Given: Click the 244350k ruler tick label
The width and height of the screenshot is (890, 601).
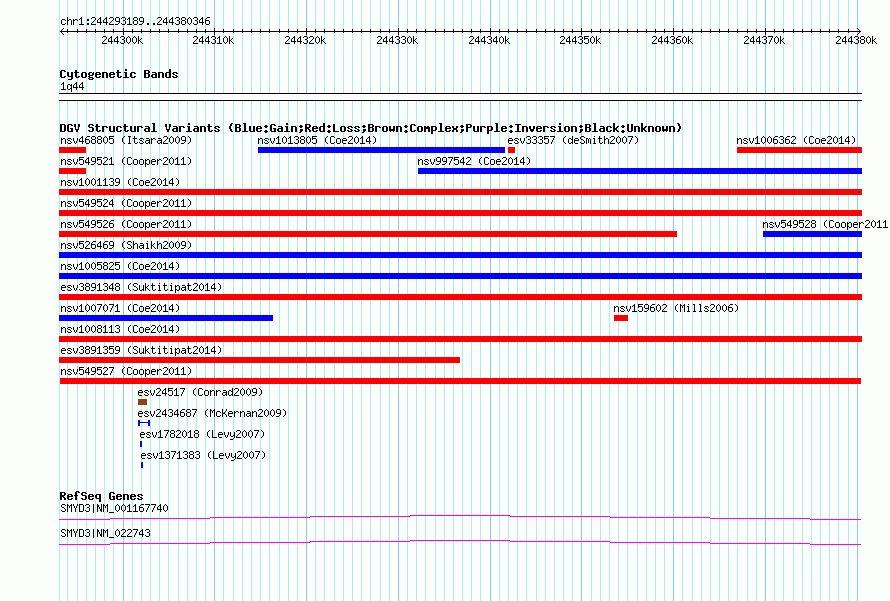Looking at the screenshot, I should [x=580, y=40].
